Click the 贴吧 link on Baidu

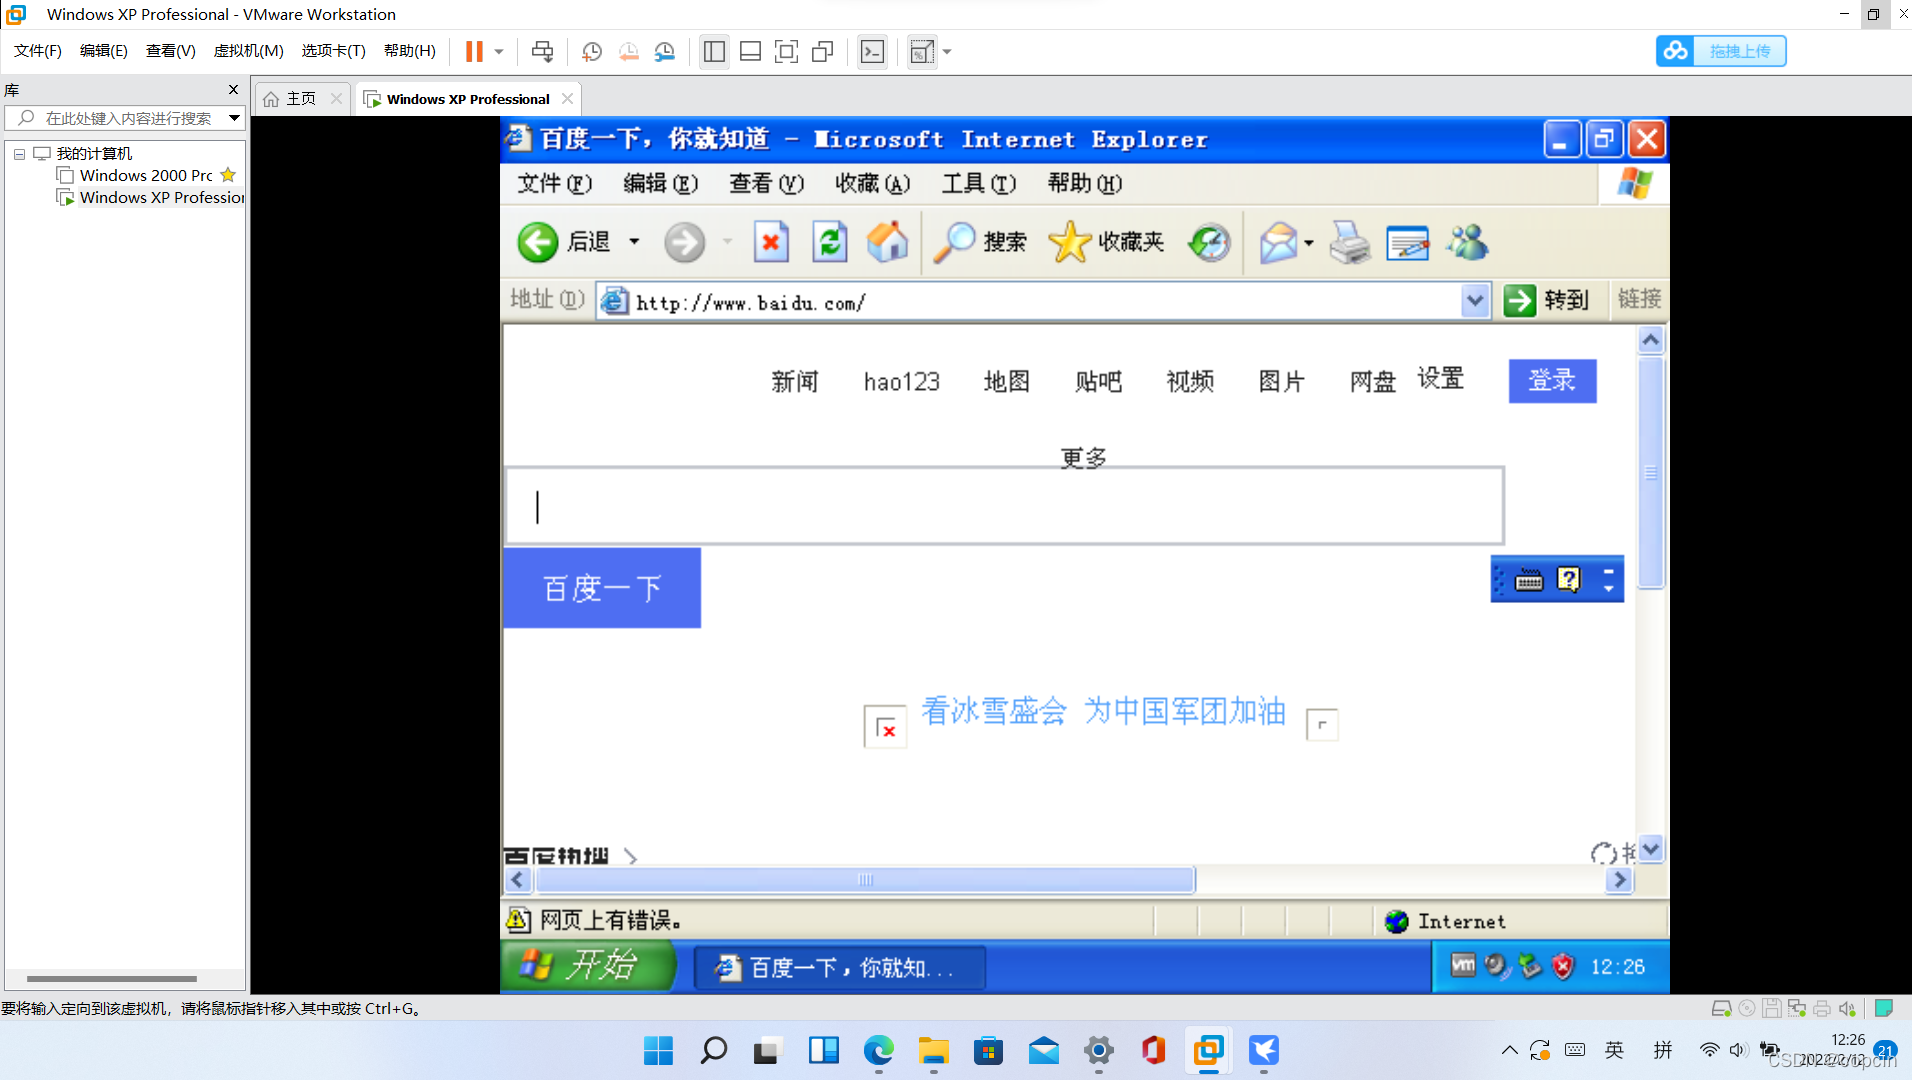(x=1098, y=381)
